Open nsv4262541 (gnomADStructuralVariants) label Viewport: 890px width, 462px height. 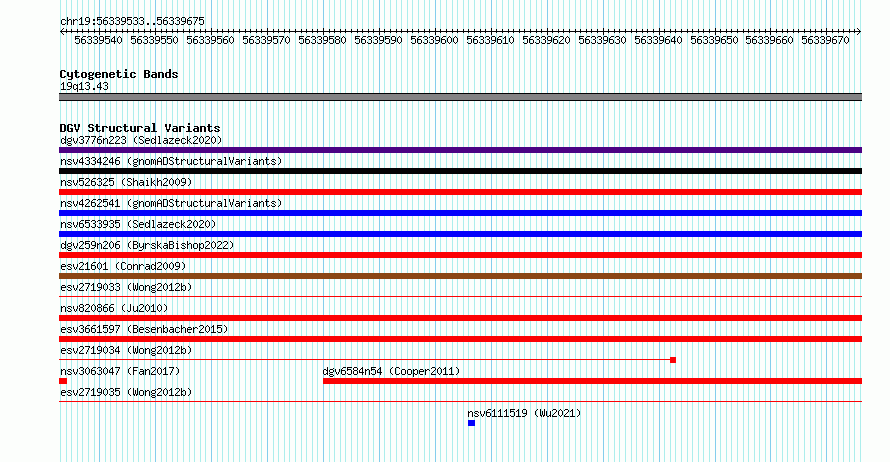click(x=171, y=203)
